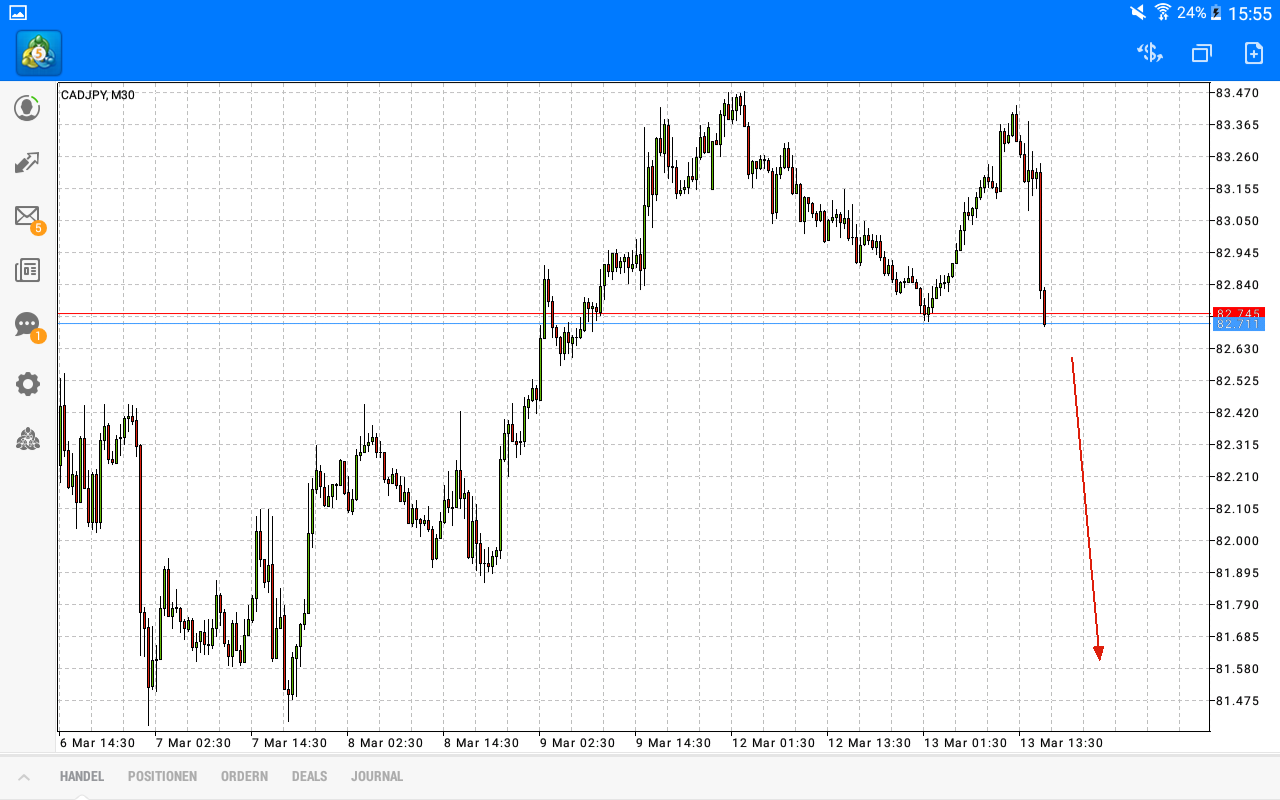
Task: Tap the CADJPY, M30 chart label
Action: 97,95
